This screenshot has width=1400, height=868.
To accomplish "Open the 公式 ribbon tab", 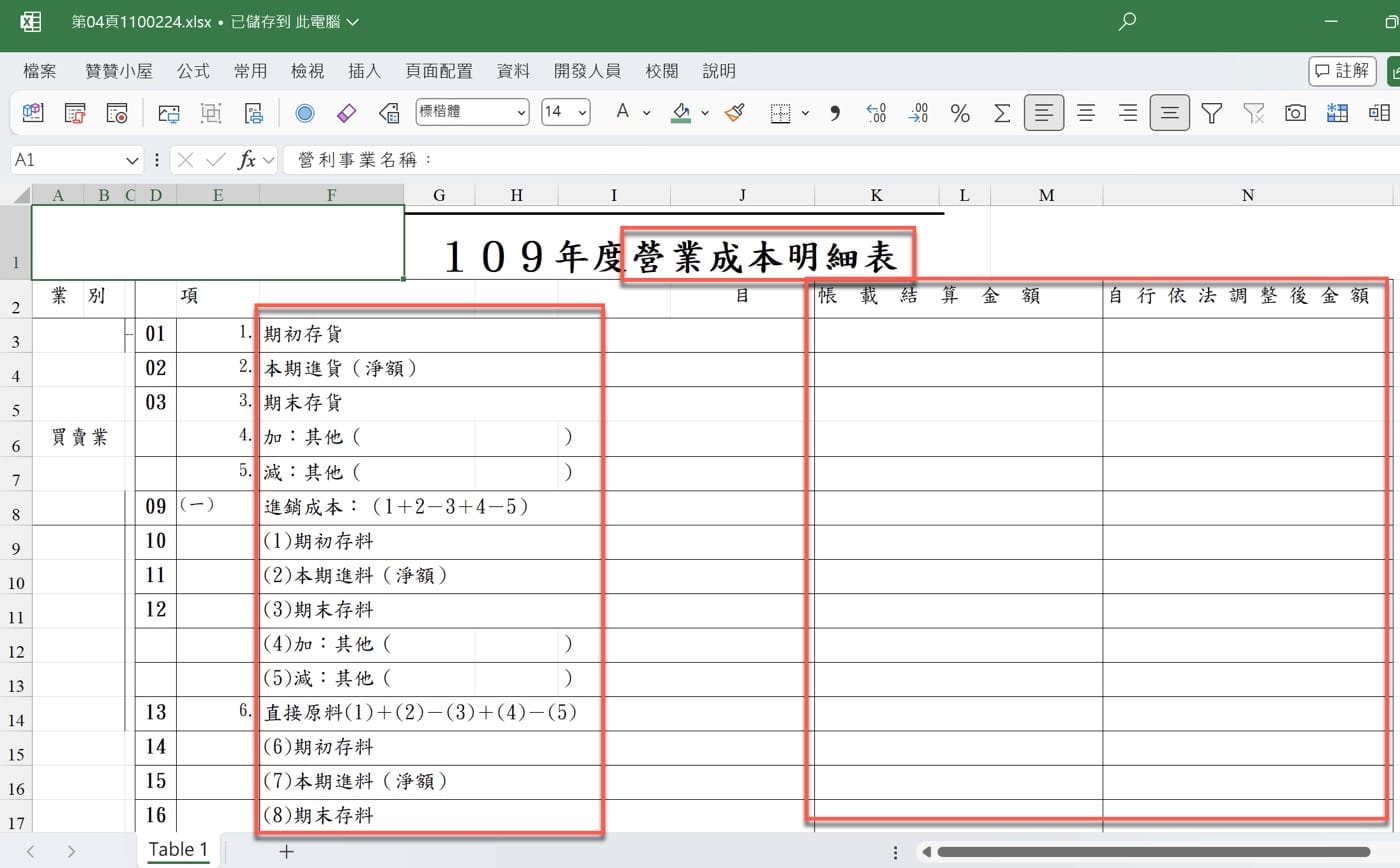I will [193, 71].
